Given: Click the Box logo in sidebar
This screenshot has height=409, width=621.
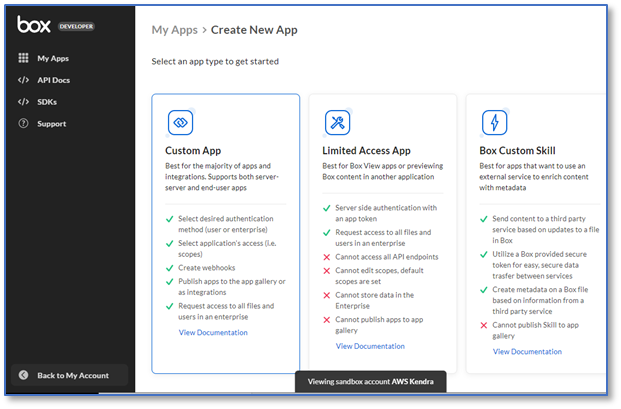Looking at the screenshot, I should coord(34,25).
